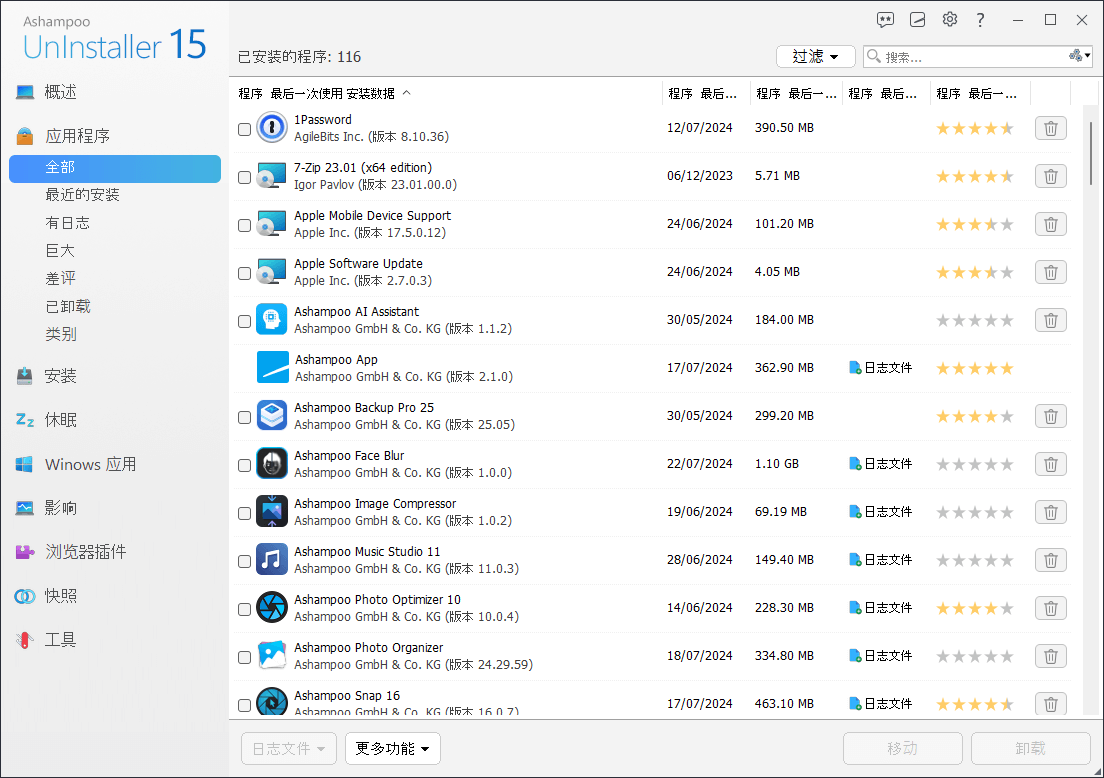Show 有日志 programs
The height and width of the screenshot is (778, 1104).
pyautogui.click(x=68, y=223)
